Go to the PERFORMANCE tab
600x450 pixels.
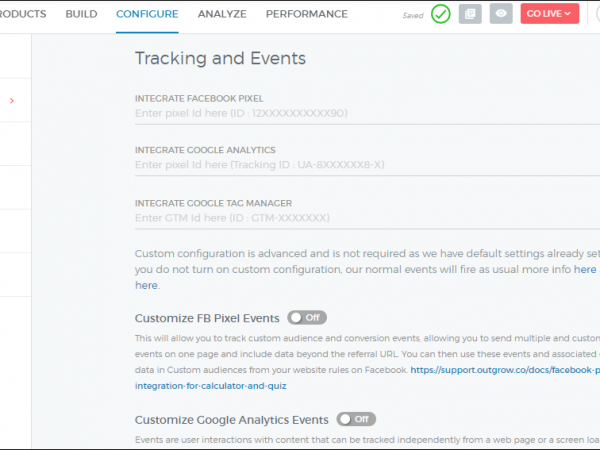click(x=306, y=14)
